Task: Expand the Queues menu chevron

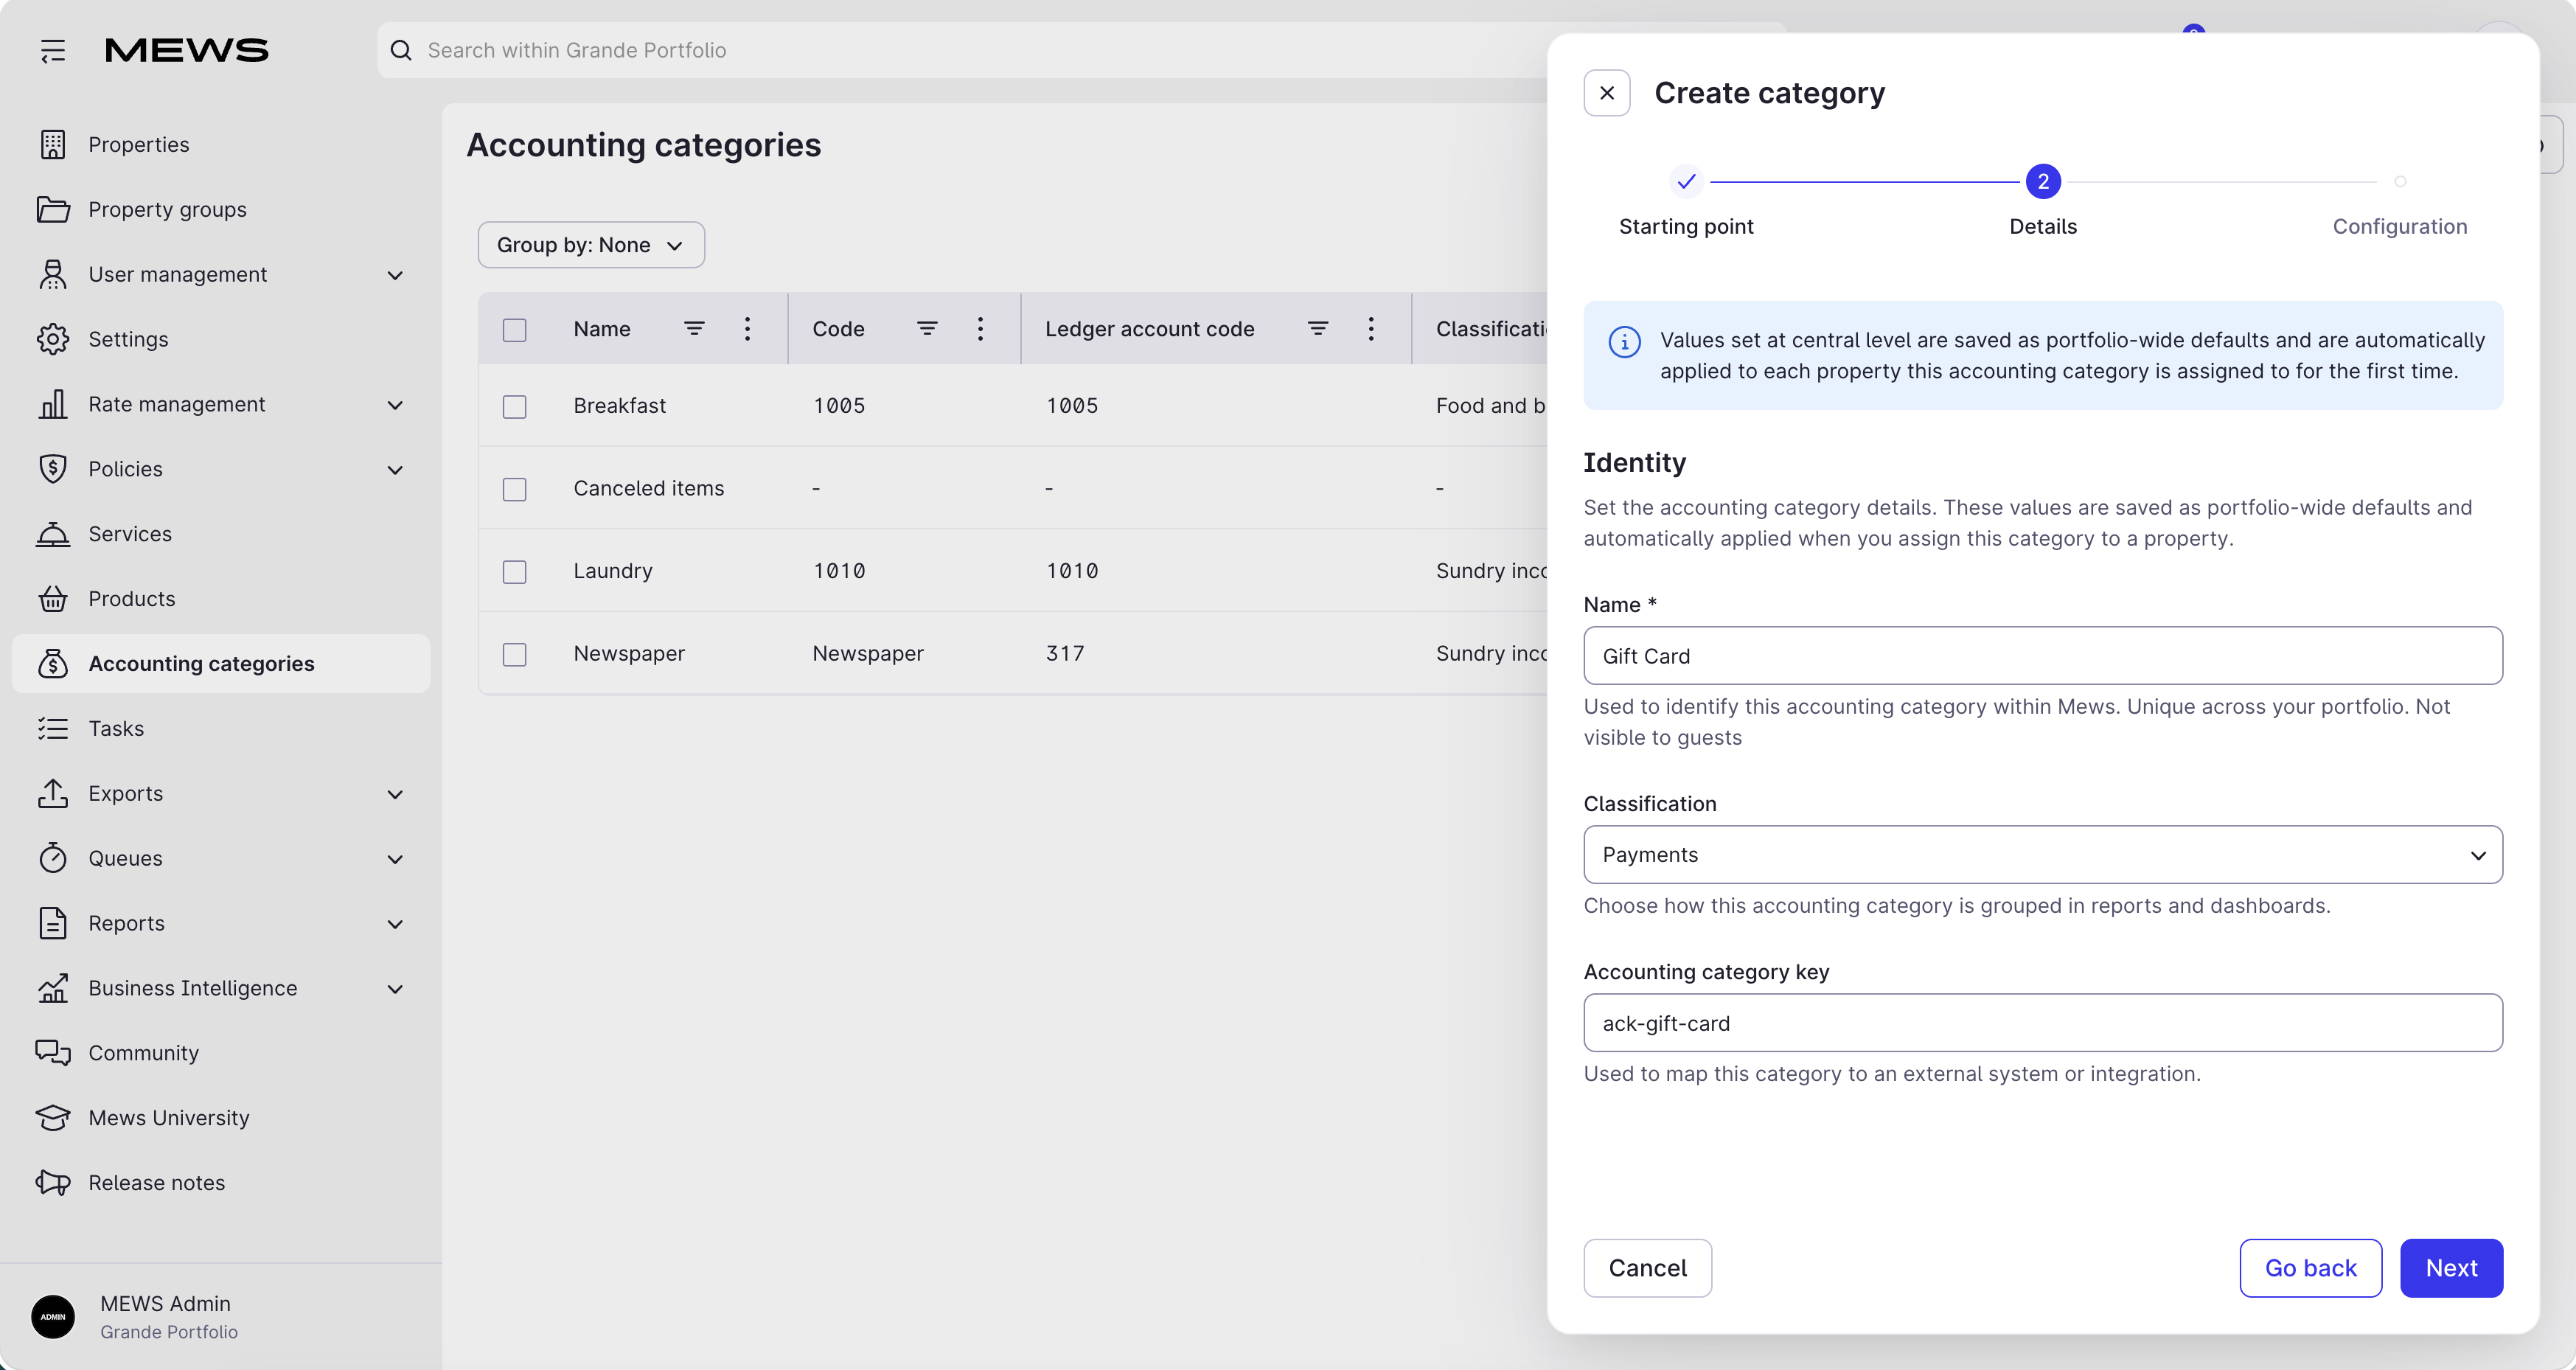Action: pos(395,859)
